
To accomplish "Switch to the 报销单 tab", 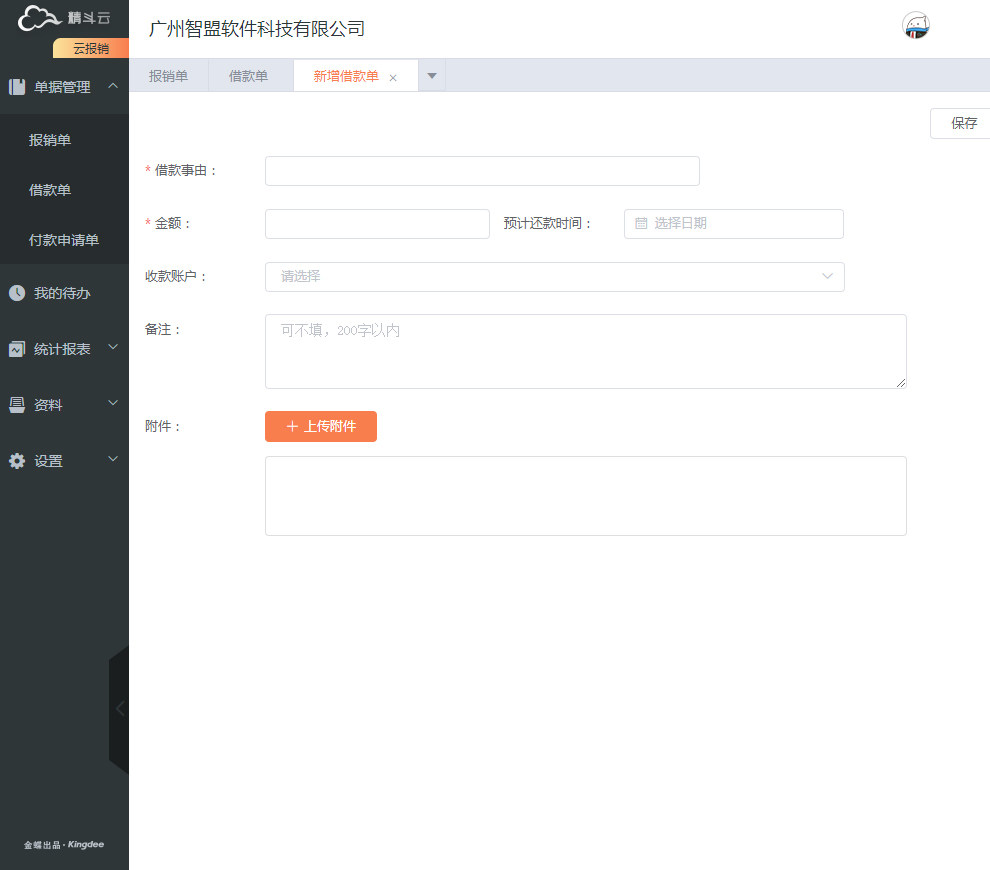I will [x=169, y=76].
